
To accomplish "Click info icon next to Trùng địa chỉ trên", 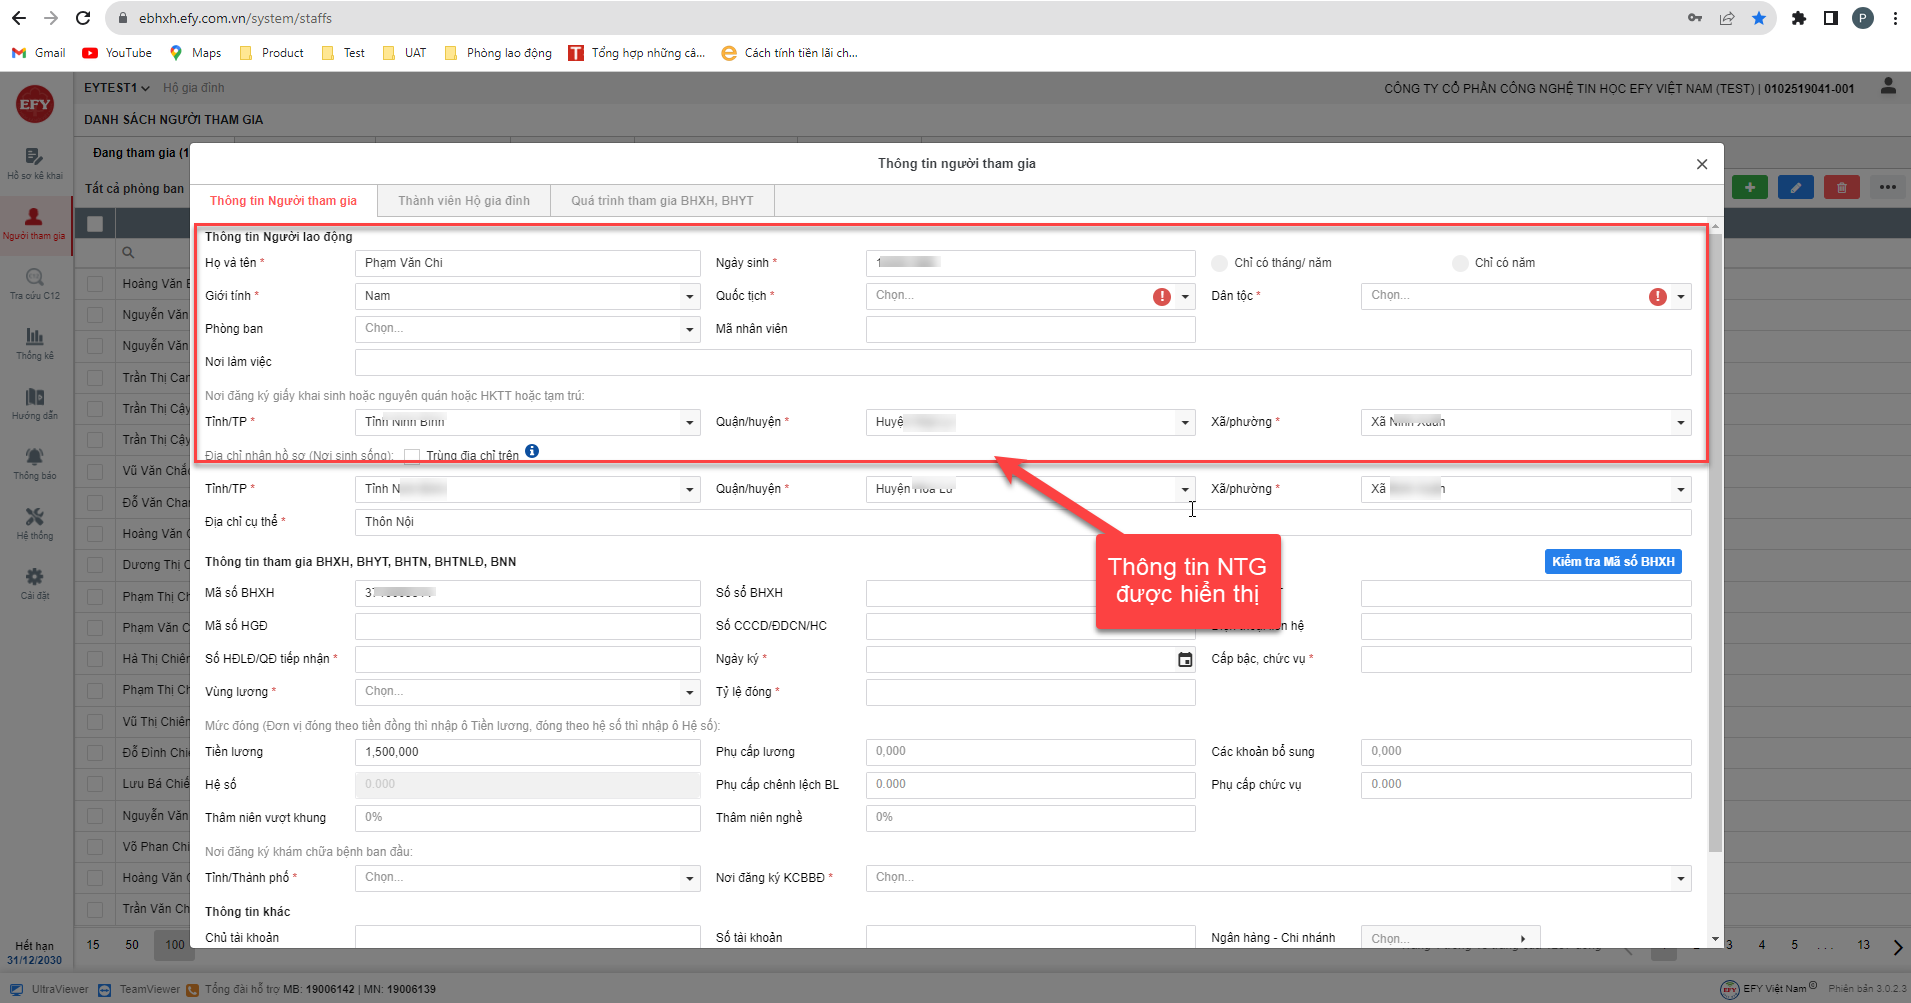I will pos(532,451).
